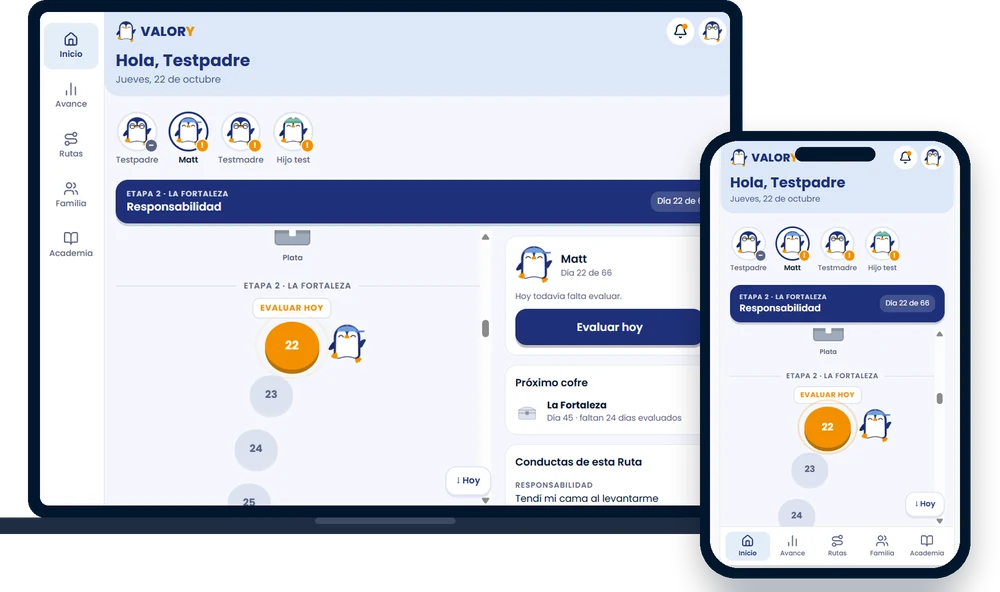
Task: Select Matt's avatar on the laptop screen
Action: point(188,131)
